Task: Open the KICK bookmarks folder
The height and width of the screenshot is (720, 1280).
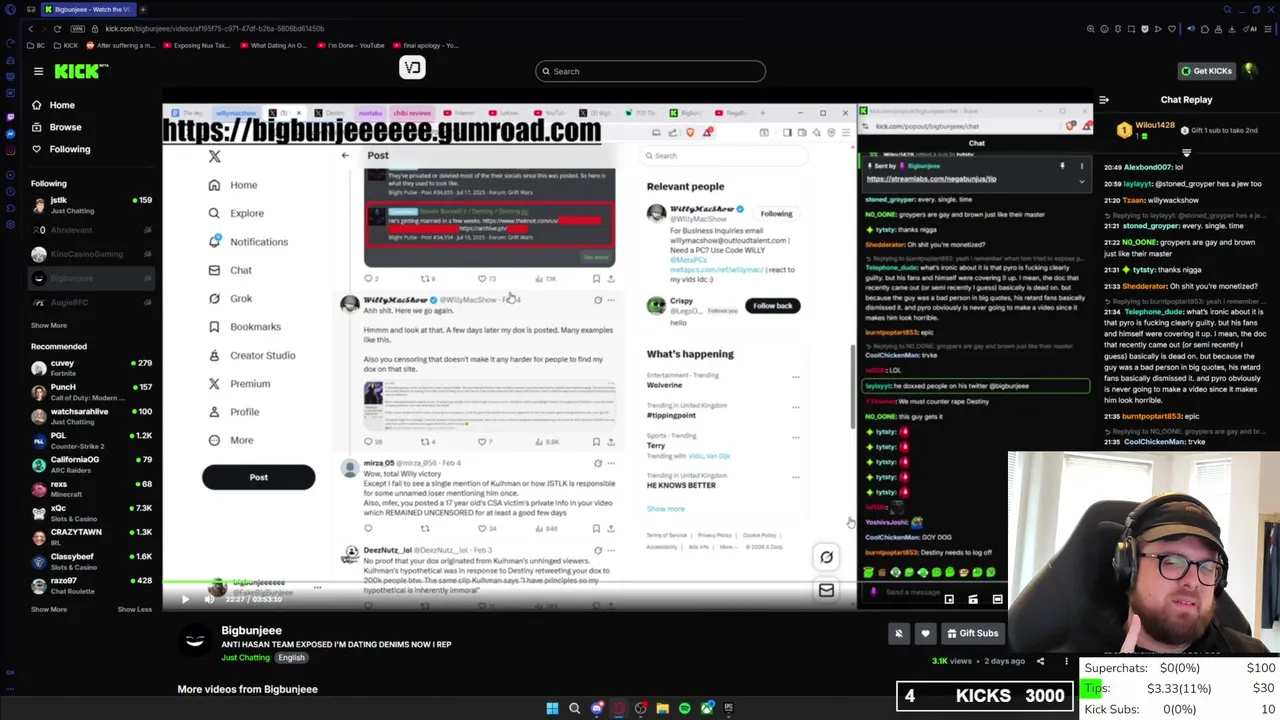Action: point(66,45)
